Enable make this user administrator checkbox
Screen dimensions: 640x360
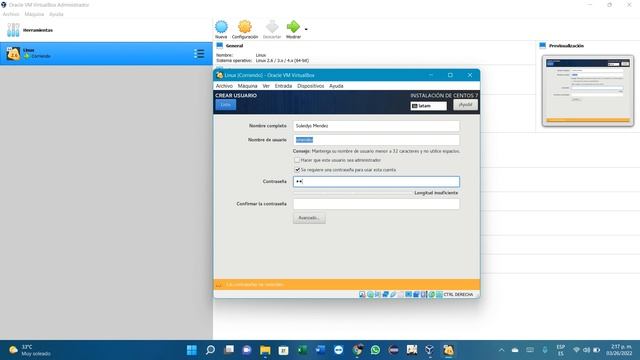click(x=297, y=160)
